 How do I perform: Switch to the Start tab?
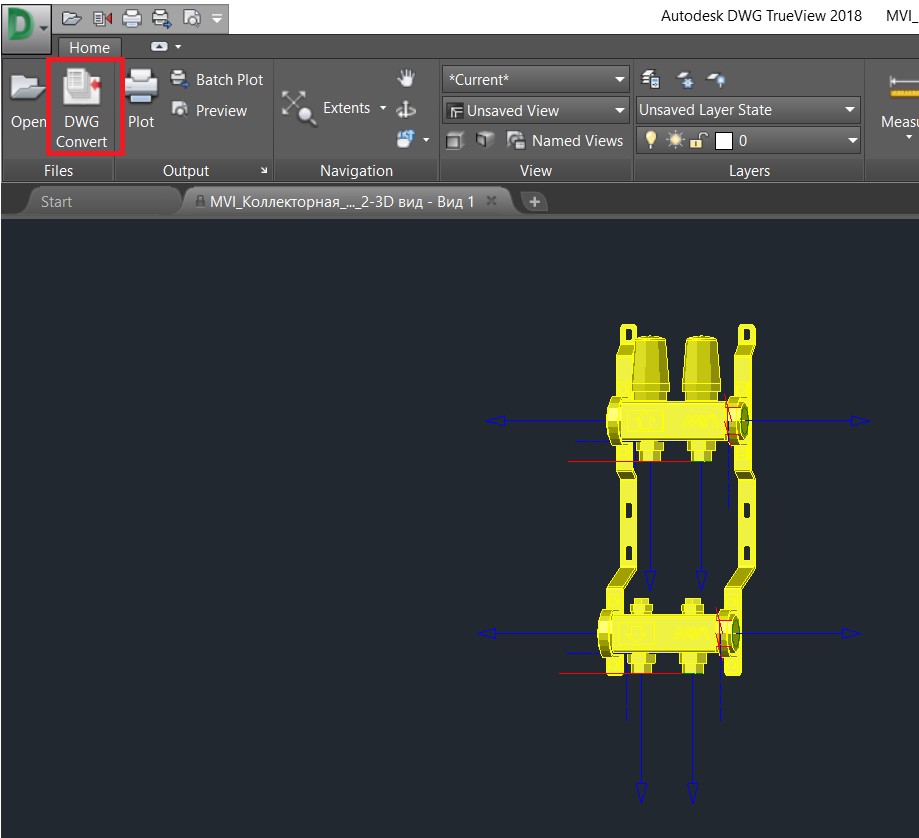click(x=56, y=201)
